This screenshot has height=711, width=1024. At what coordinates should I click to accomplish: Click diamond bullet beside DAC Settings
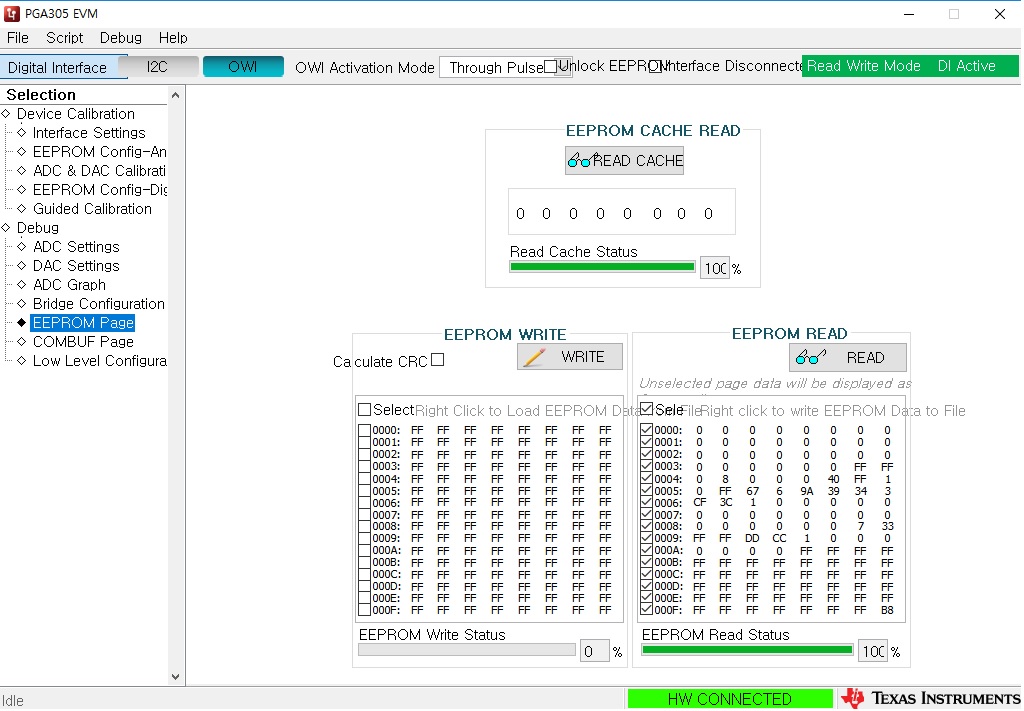point(22,266)
